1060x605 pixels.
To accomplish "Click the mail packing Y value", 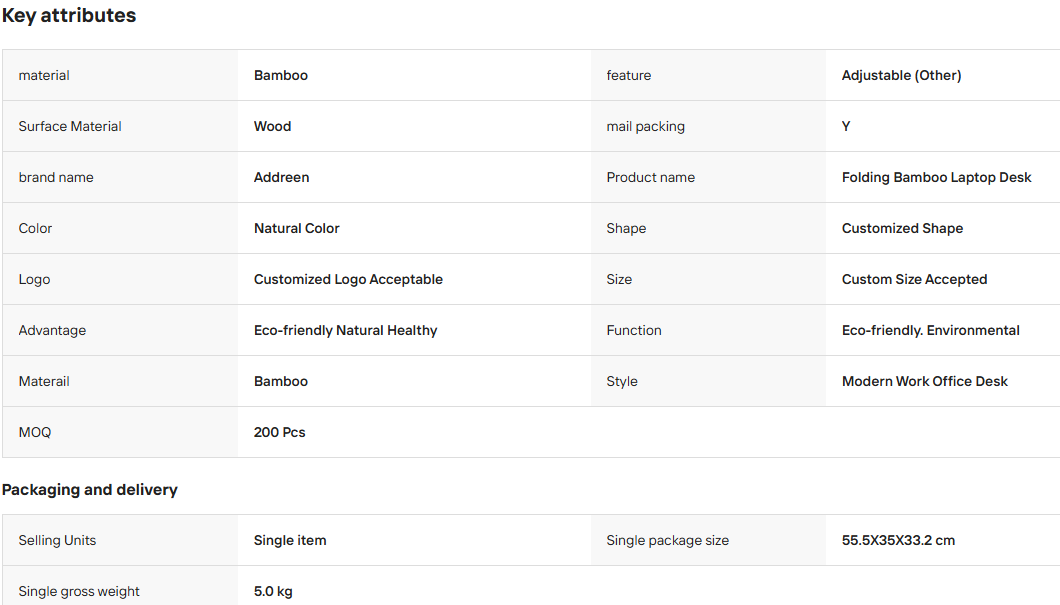I will coord(846,126).
